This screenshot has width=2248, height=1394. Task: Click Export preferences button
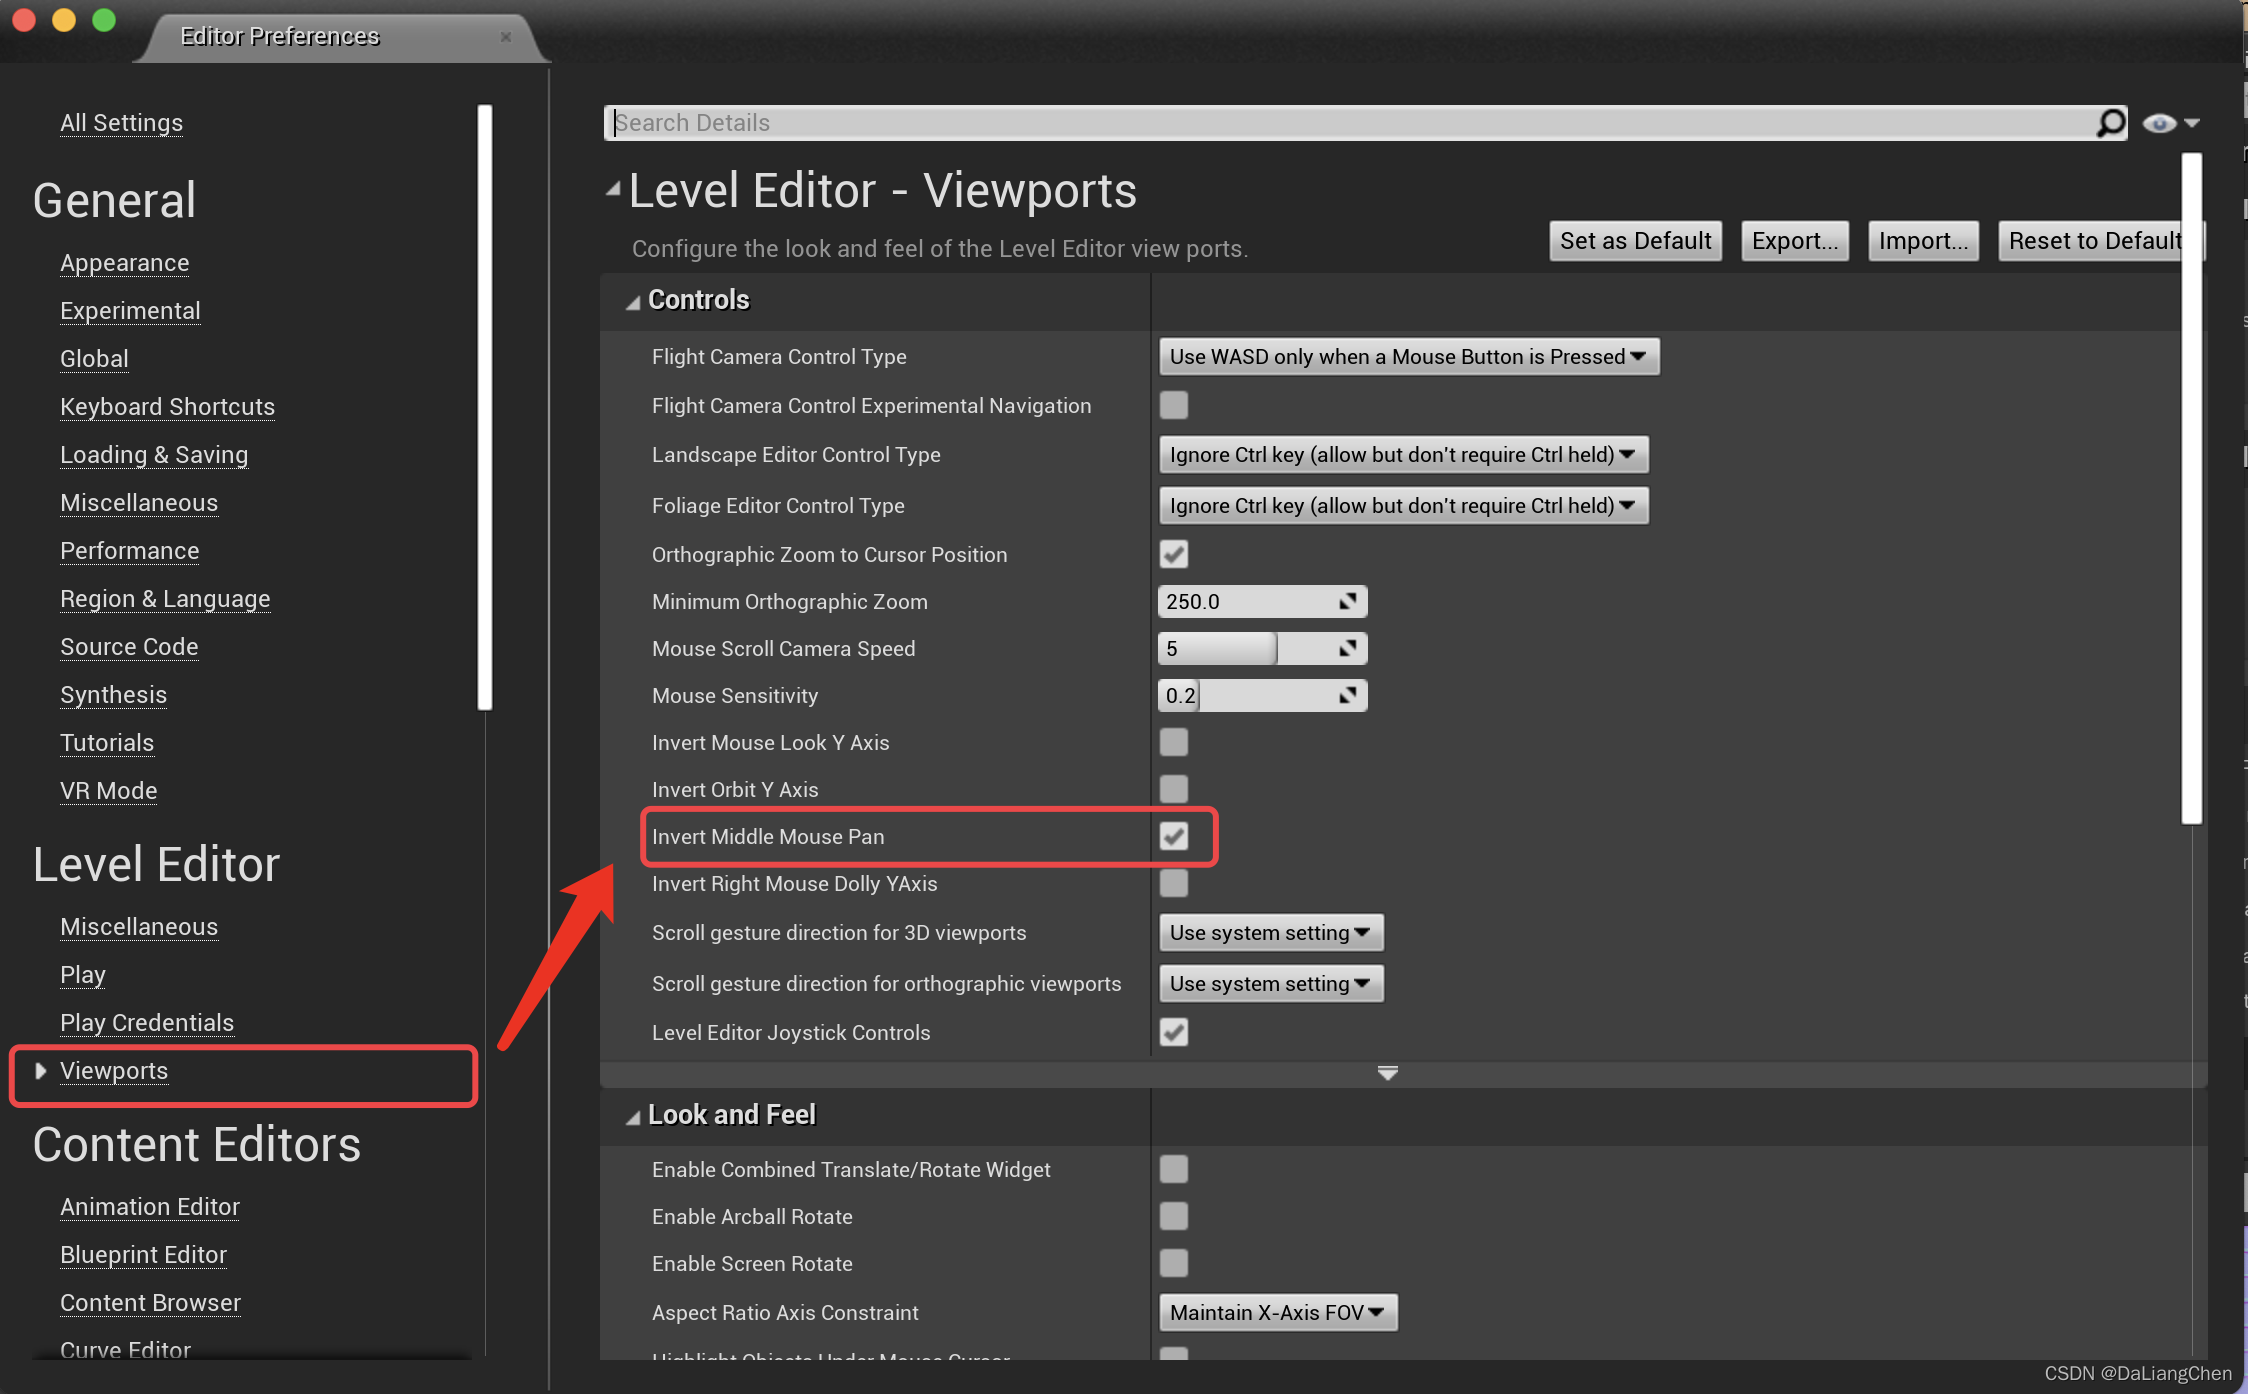tap(1795, 243)
